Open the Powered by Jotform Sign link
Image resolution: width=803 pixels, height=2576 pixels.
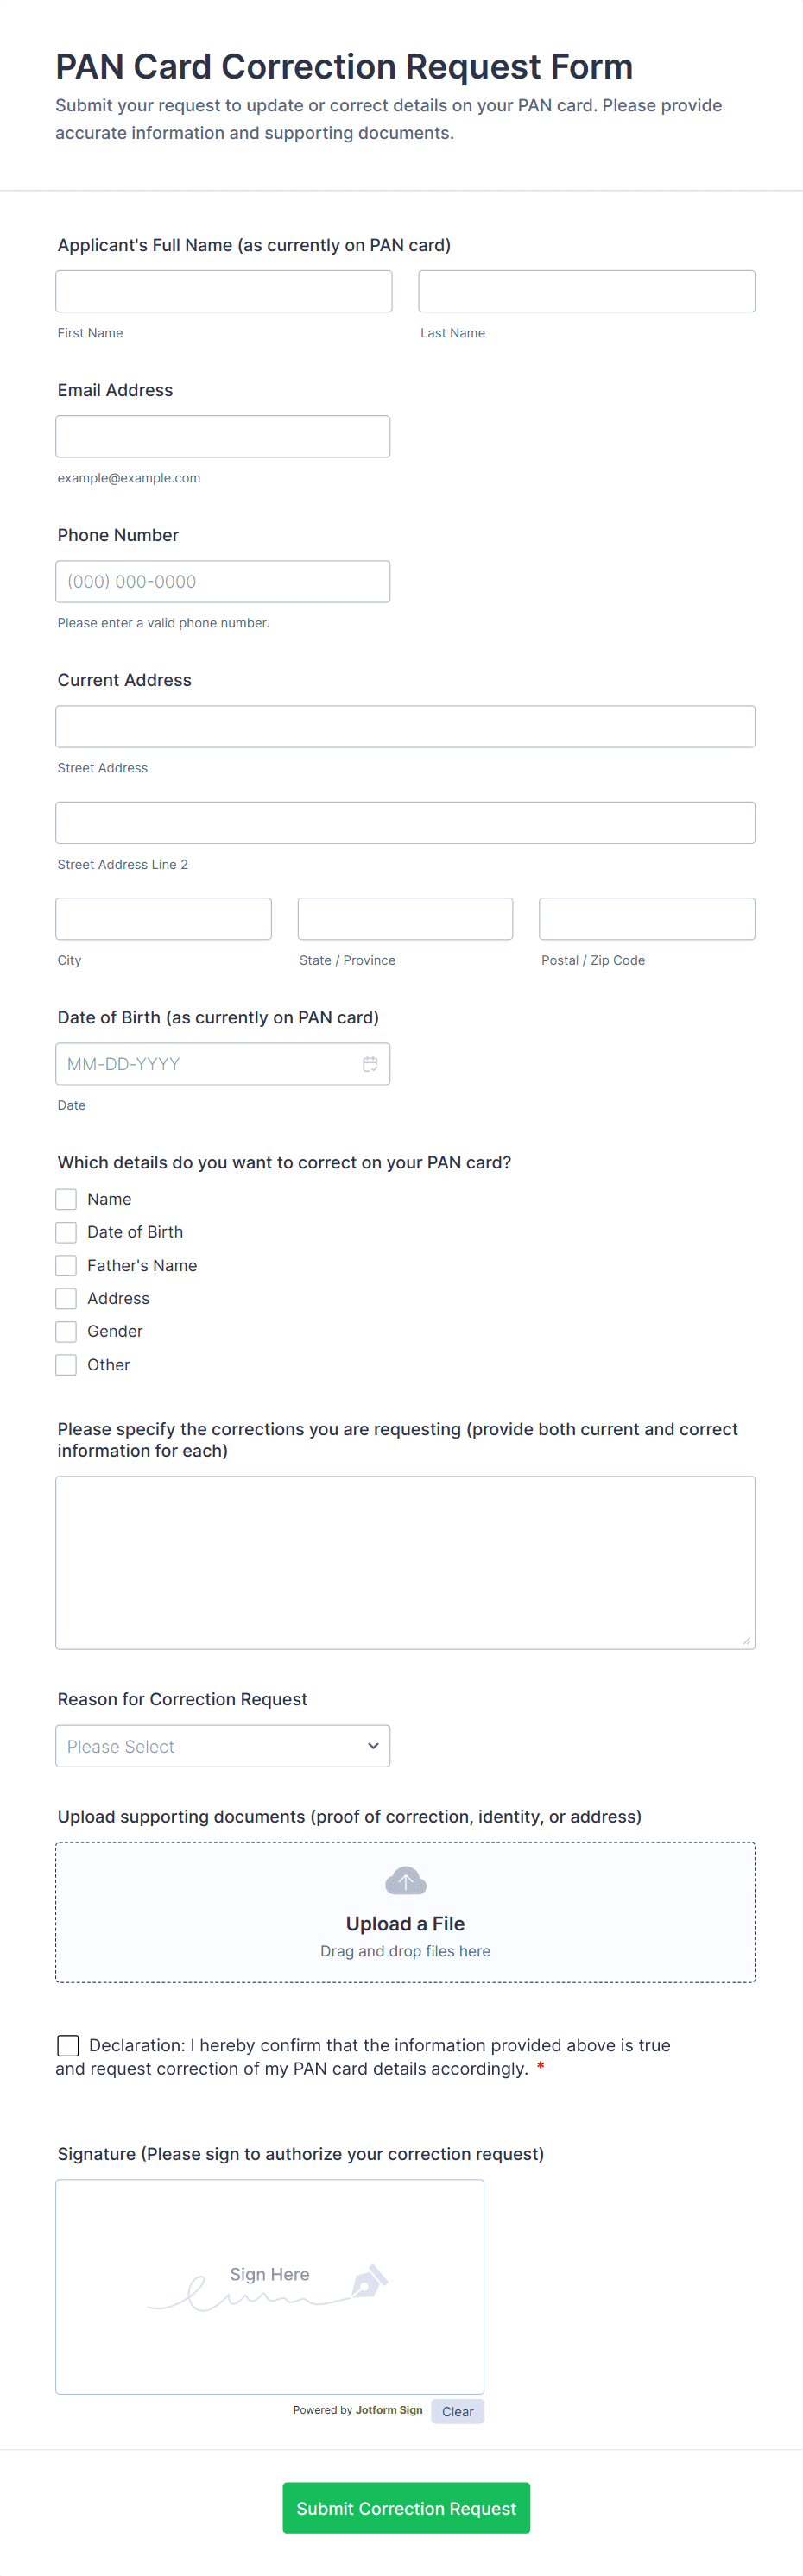point(358,2410)
